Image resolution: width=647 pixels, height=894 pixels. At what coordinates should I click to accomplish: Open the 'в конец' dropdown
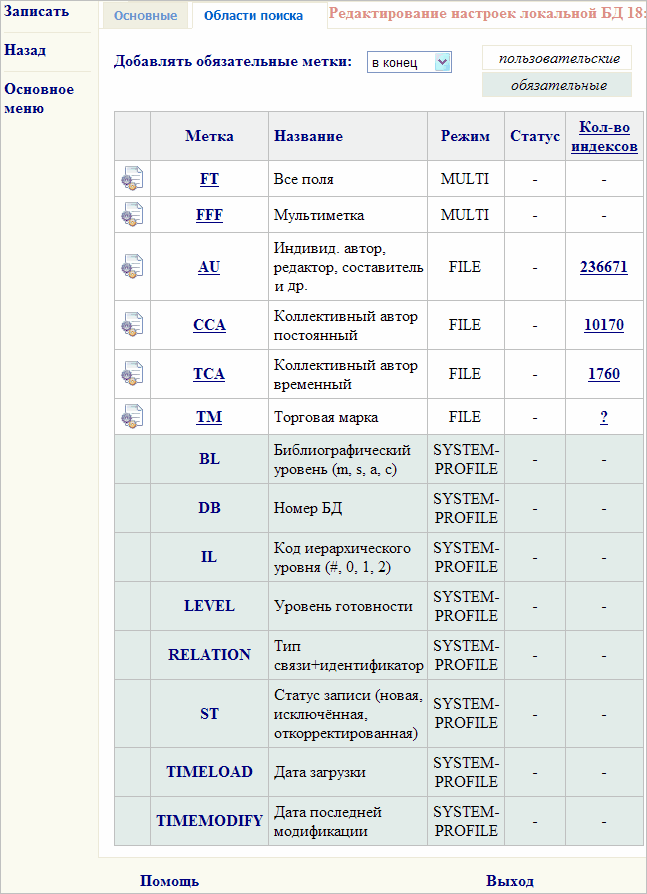click(409, 62)
